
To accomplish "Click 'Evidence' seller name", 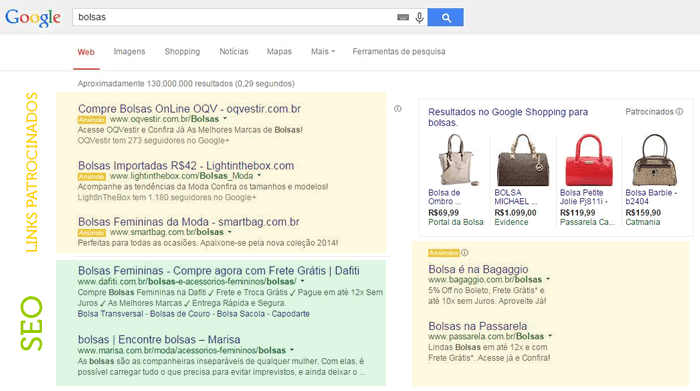I will 511,222.
